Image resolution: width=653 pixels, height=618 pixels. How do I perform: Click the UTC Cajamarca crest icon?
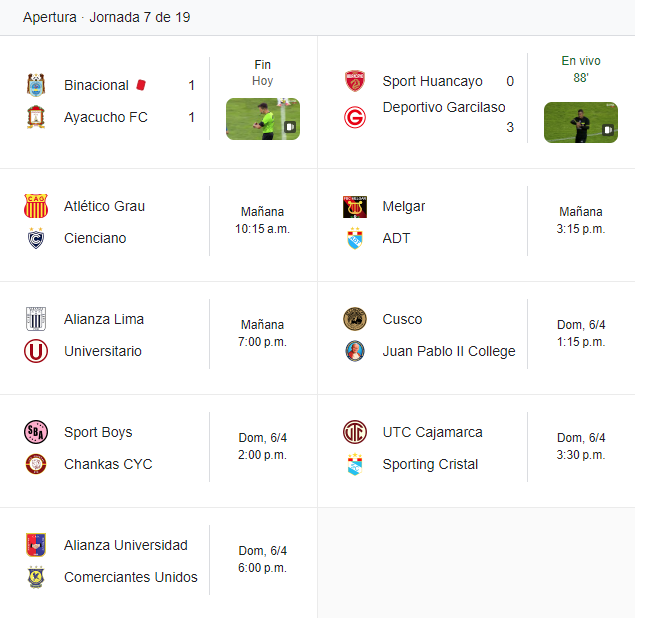354,432
